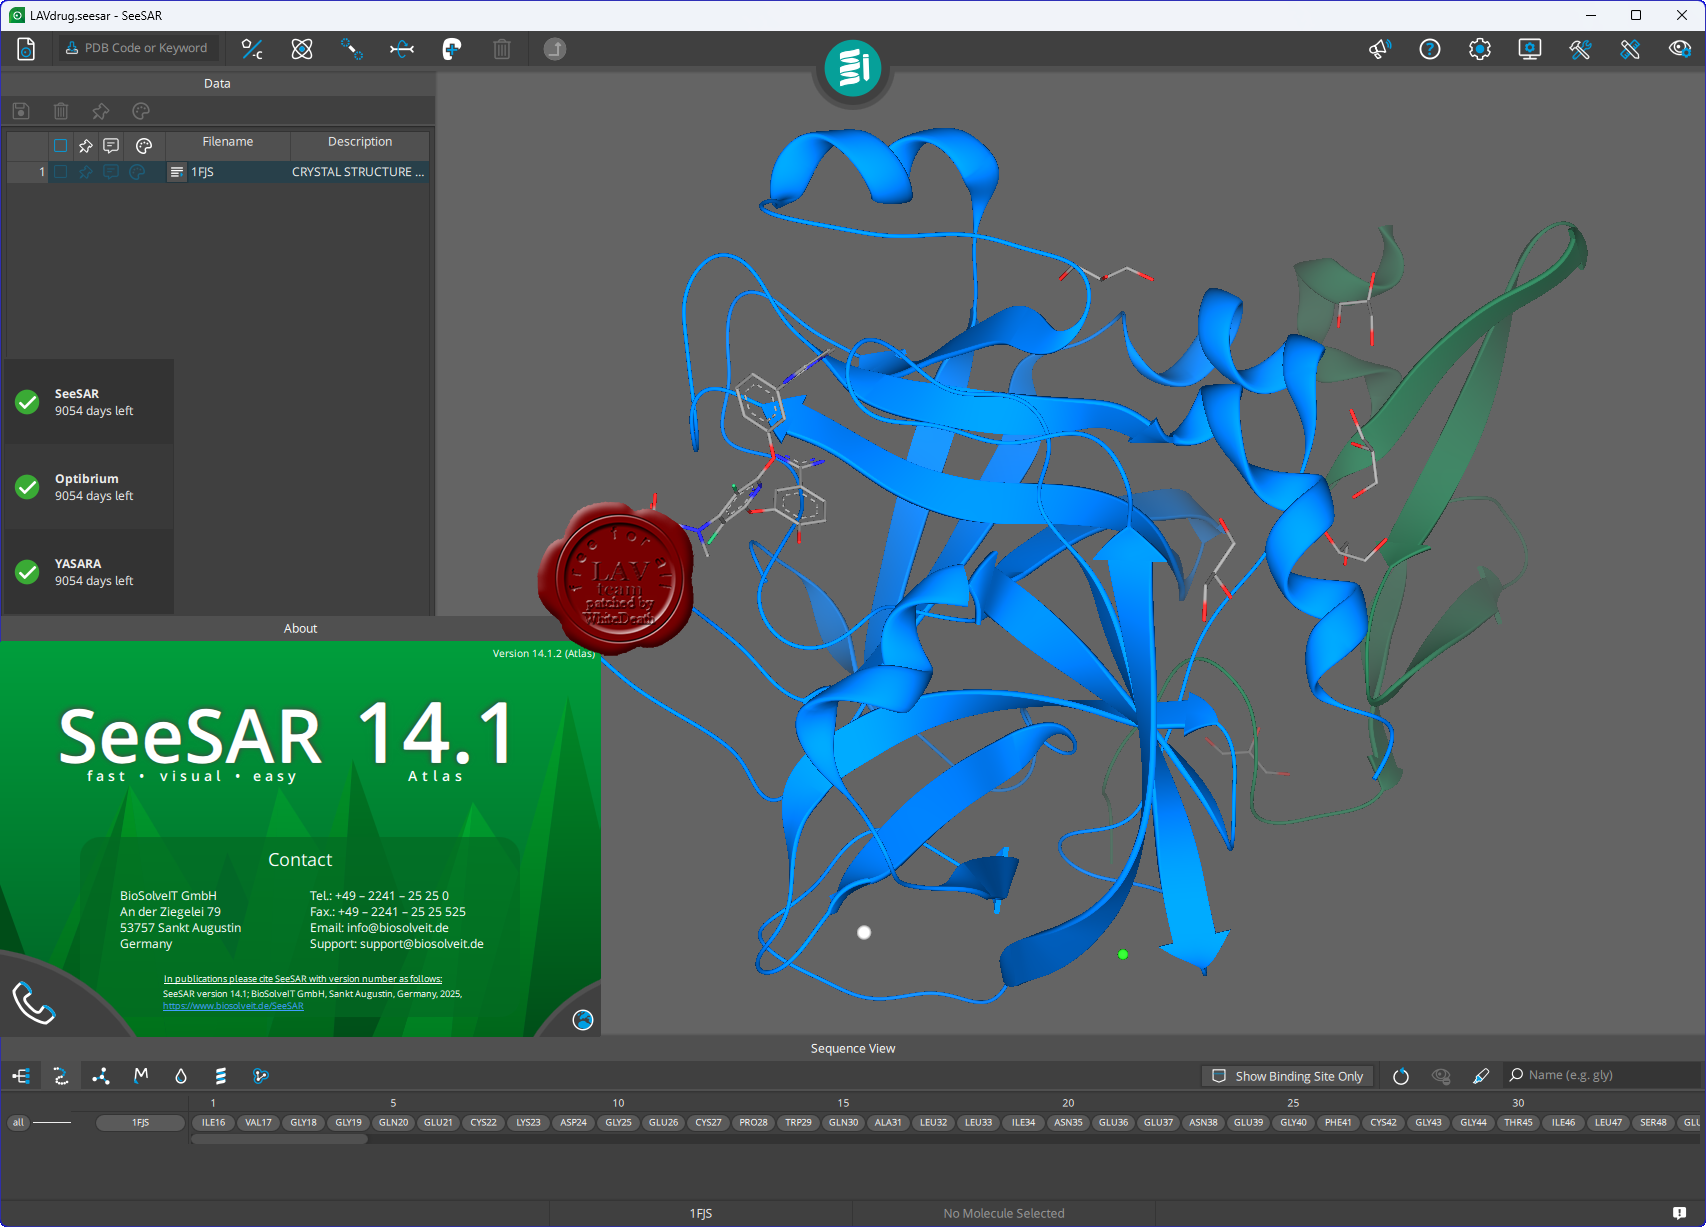Click the M letter icon in sequence toolbar

point(141,1076)
